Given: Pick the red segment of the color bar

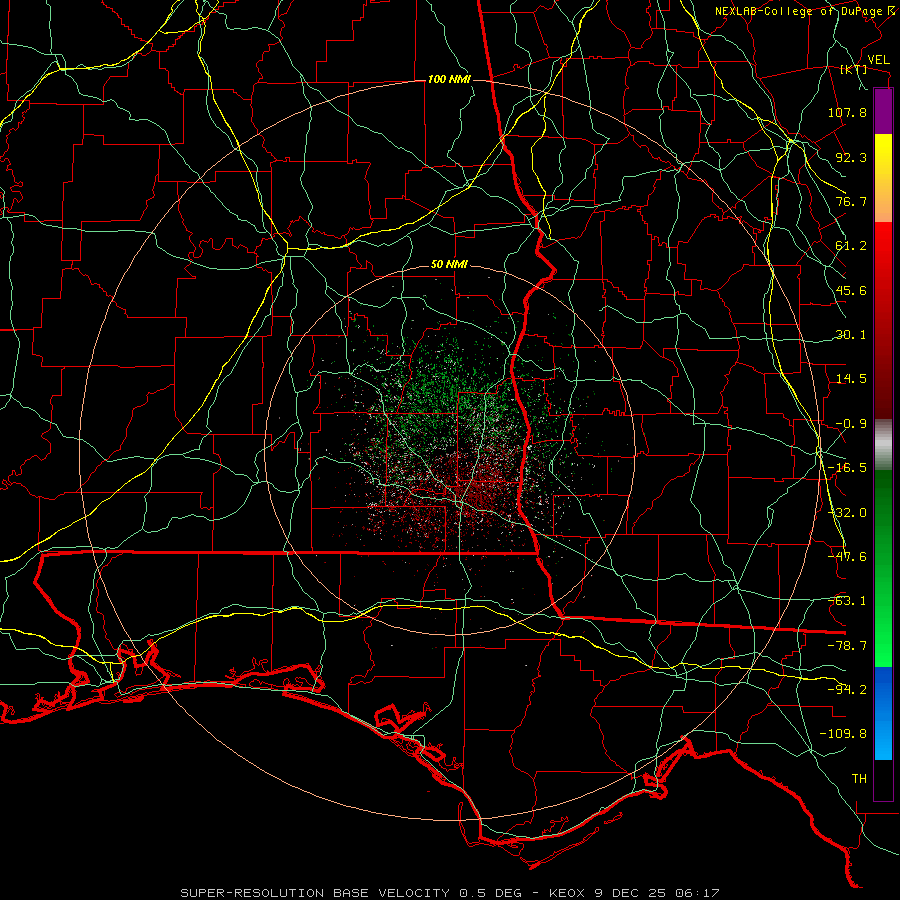Looking at the screenshot, I should tap(883, 320).
